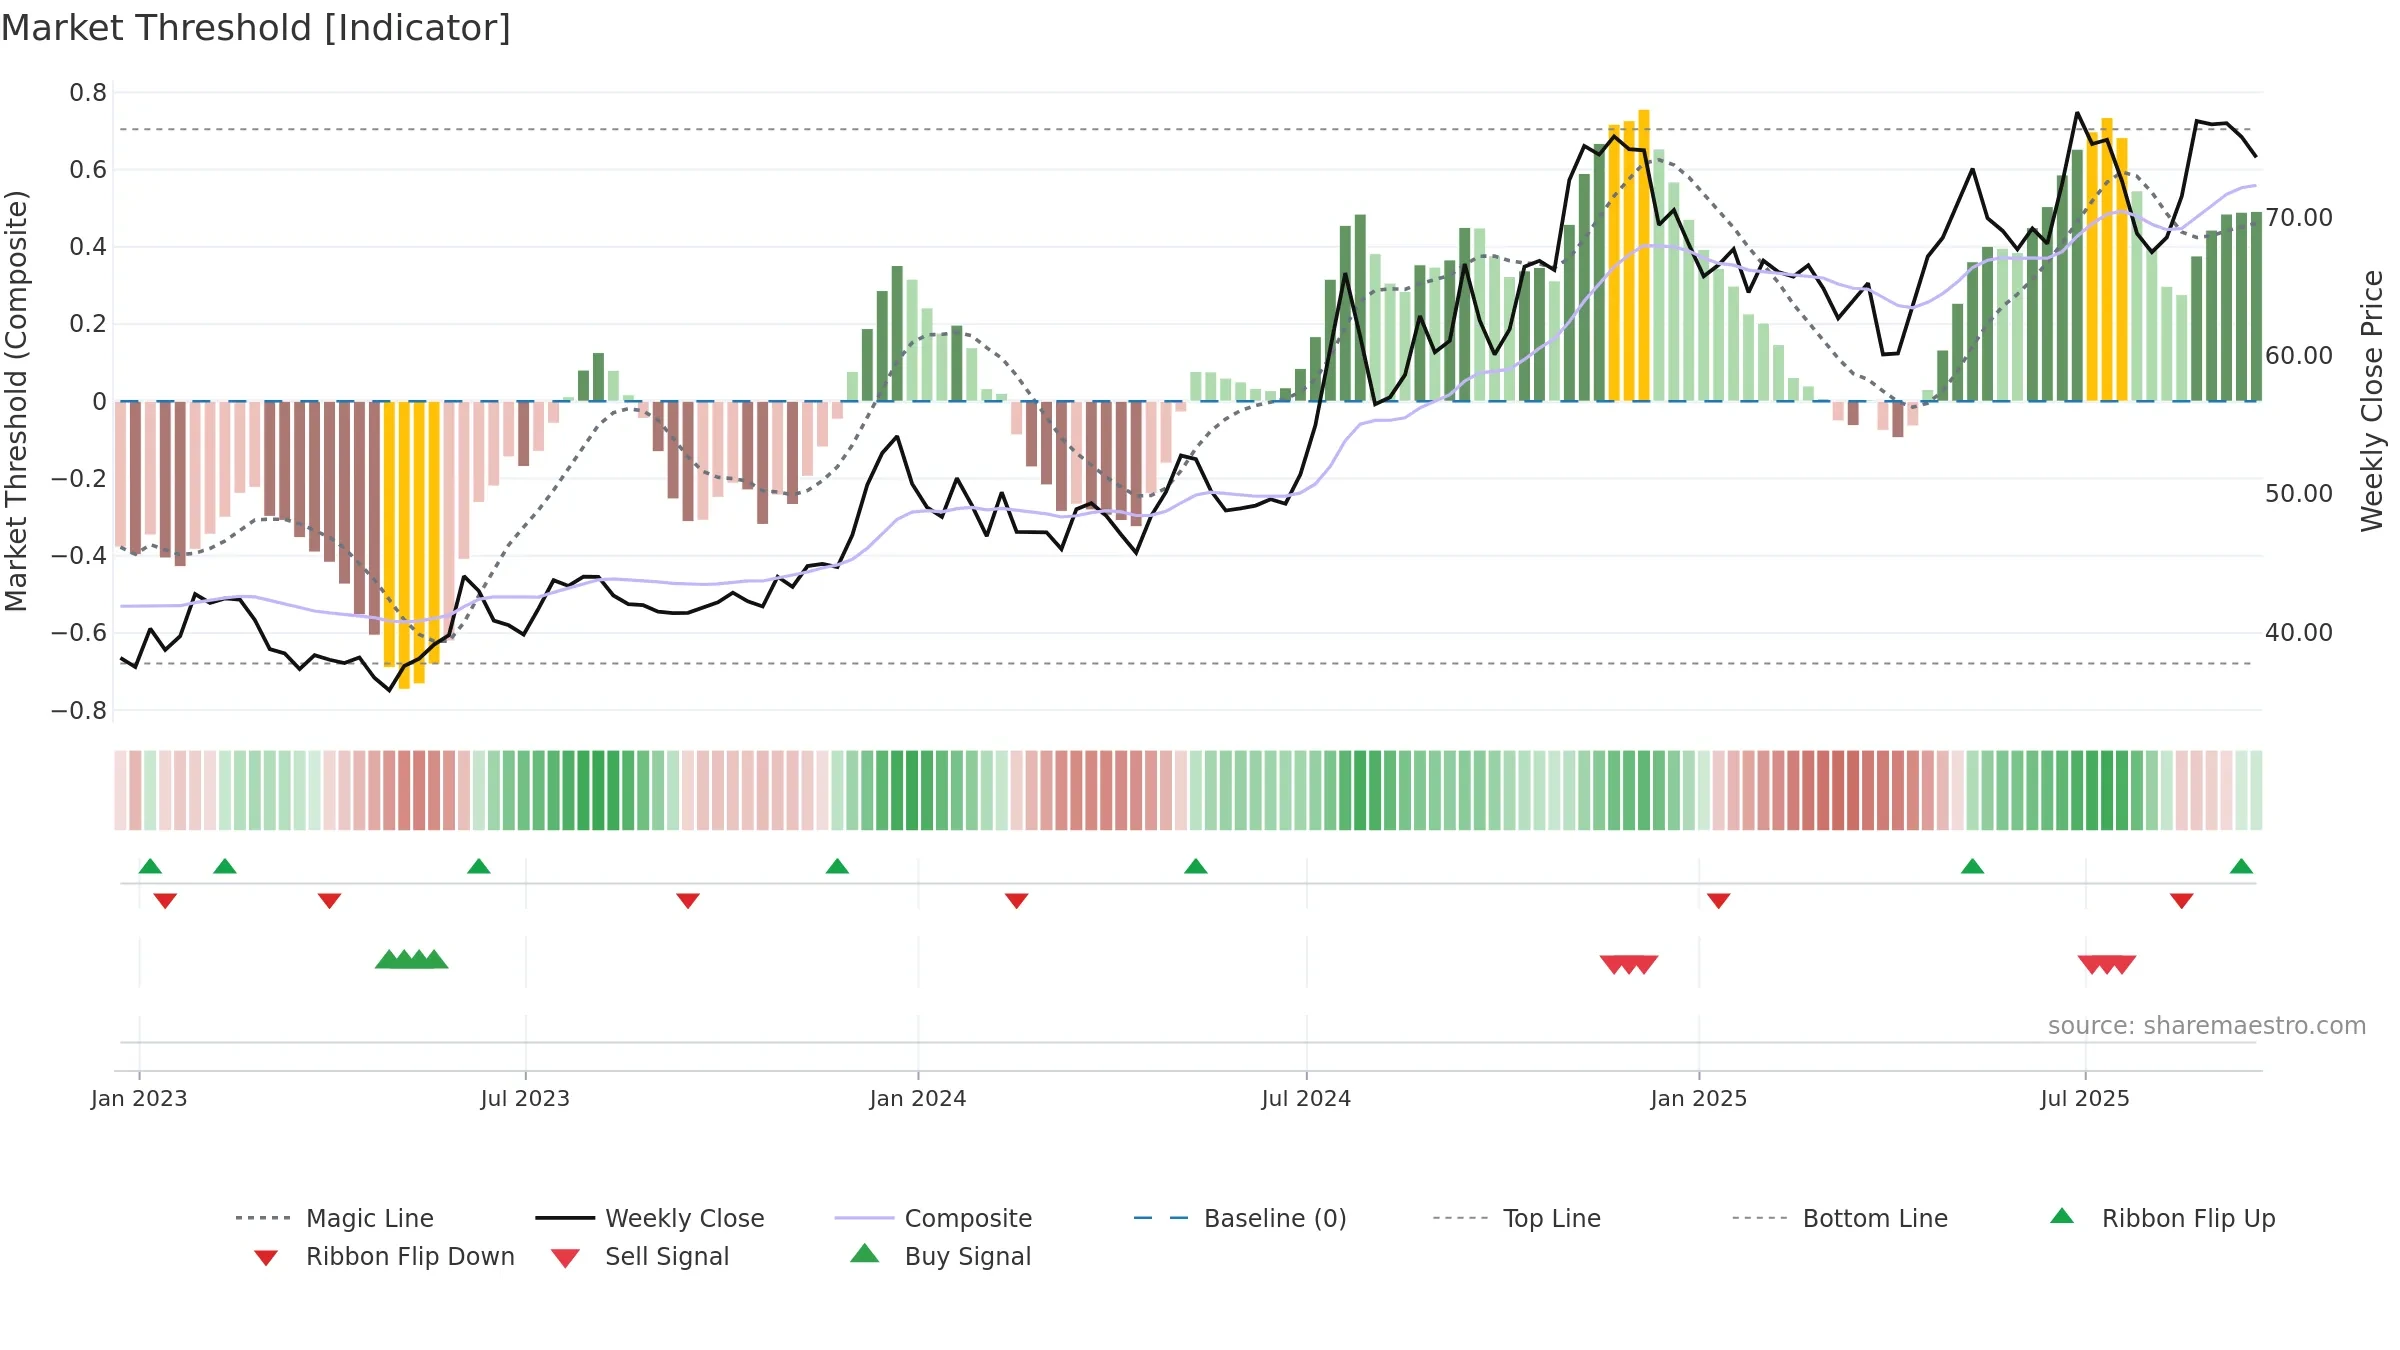The image size is (2400, 1350).
Task: Toggle the Weekly Close legend entry
Action: [650, 1218]
